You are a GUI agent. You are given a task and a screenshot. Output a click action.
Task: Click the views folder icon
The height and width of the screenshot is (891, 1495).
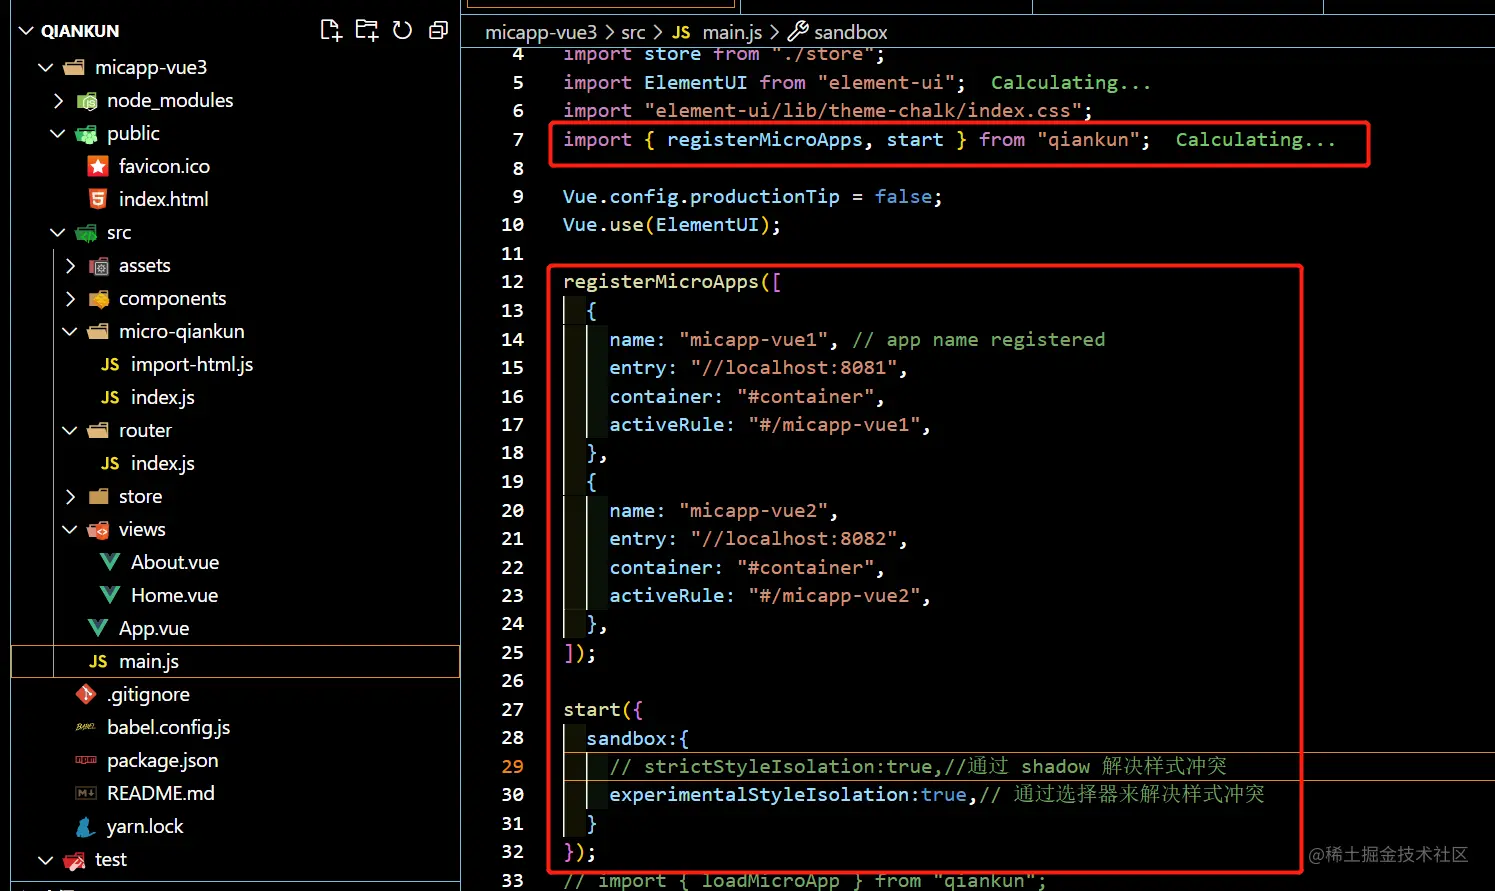click(98, 529)
